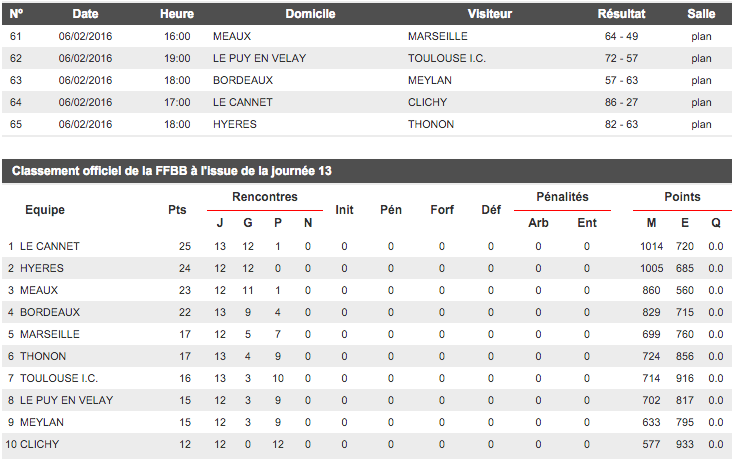This screenshot has width=733, height=459.
Task: Open plan link for Le Puy en Velay match
Action: [x=701, y=58]
